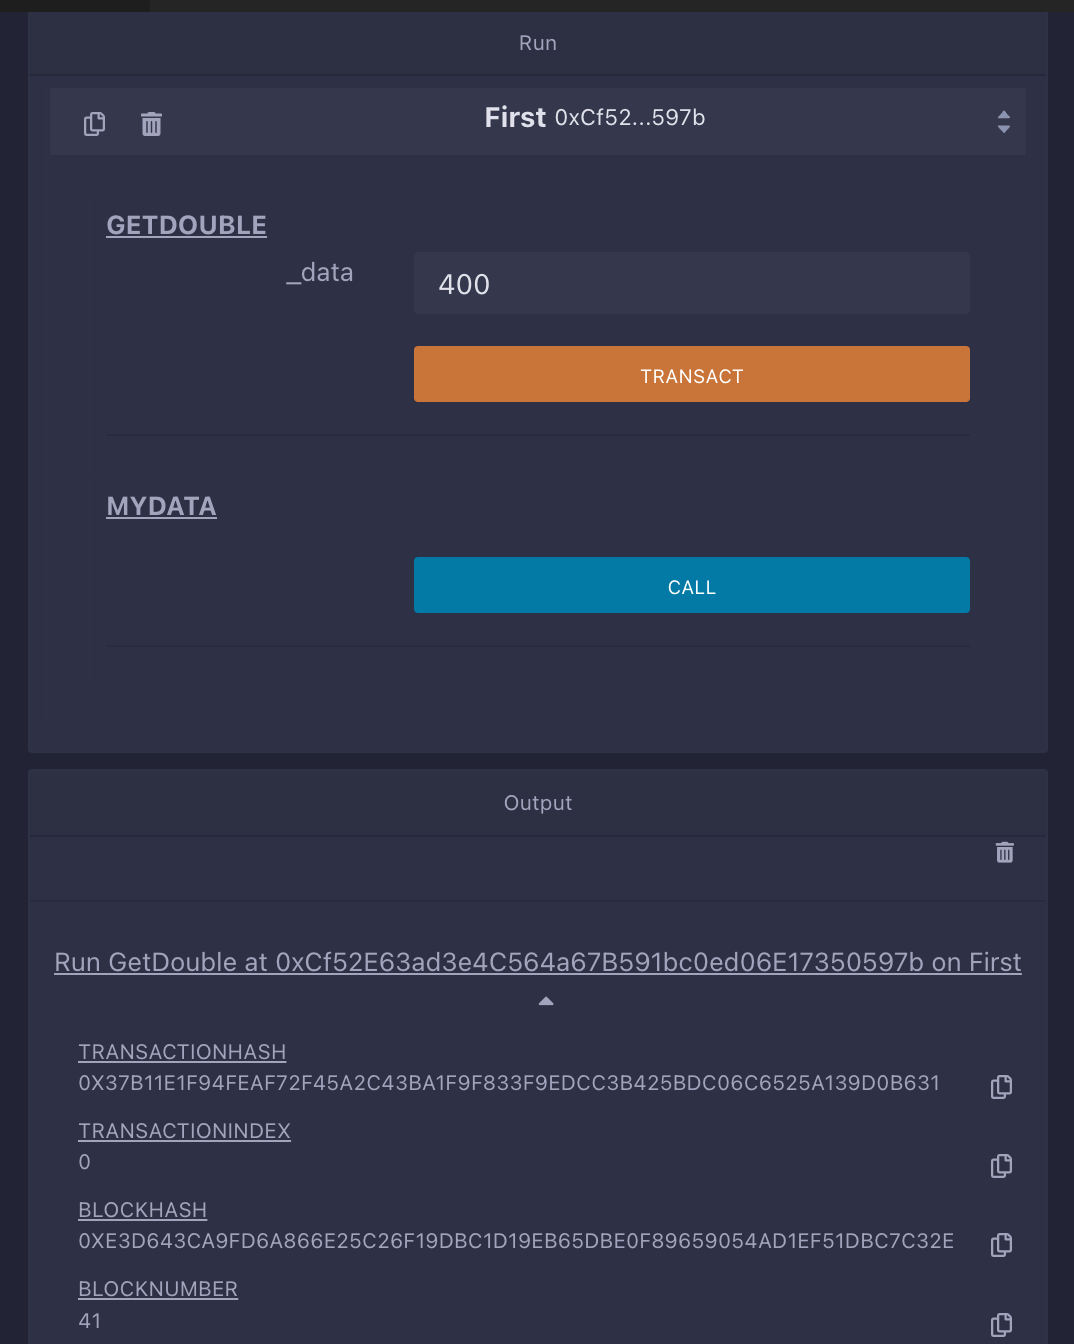Copy the transaction index value
The width and height of the screenshot is (1074, 1344).
pos(1001,1166)
